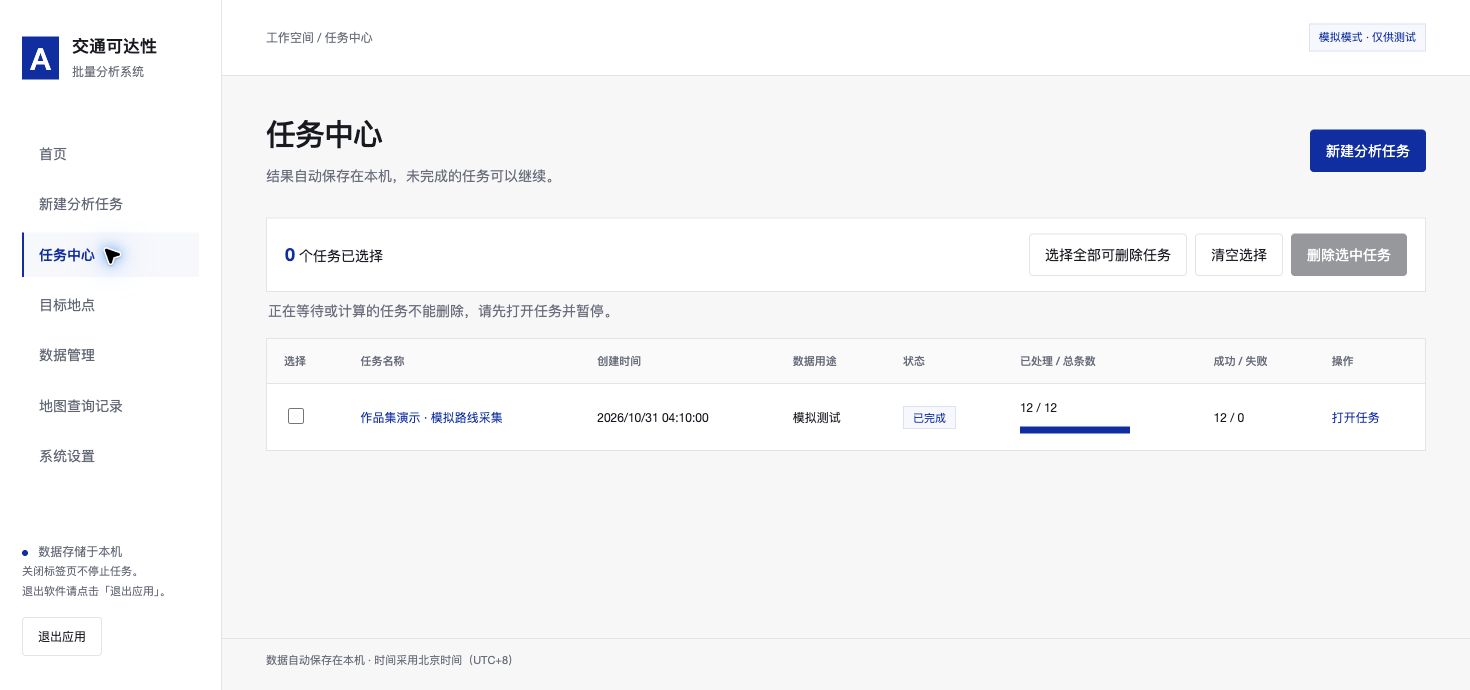Open 首页 in the sidebar
The image size is (1470, 690).
[110, 154]
